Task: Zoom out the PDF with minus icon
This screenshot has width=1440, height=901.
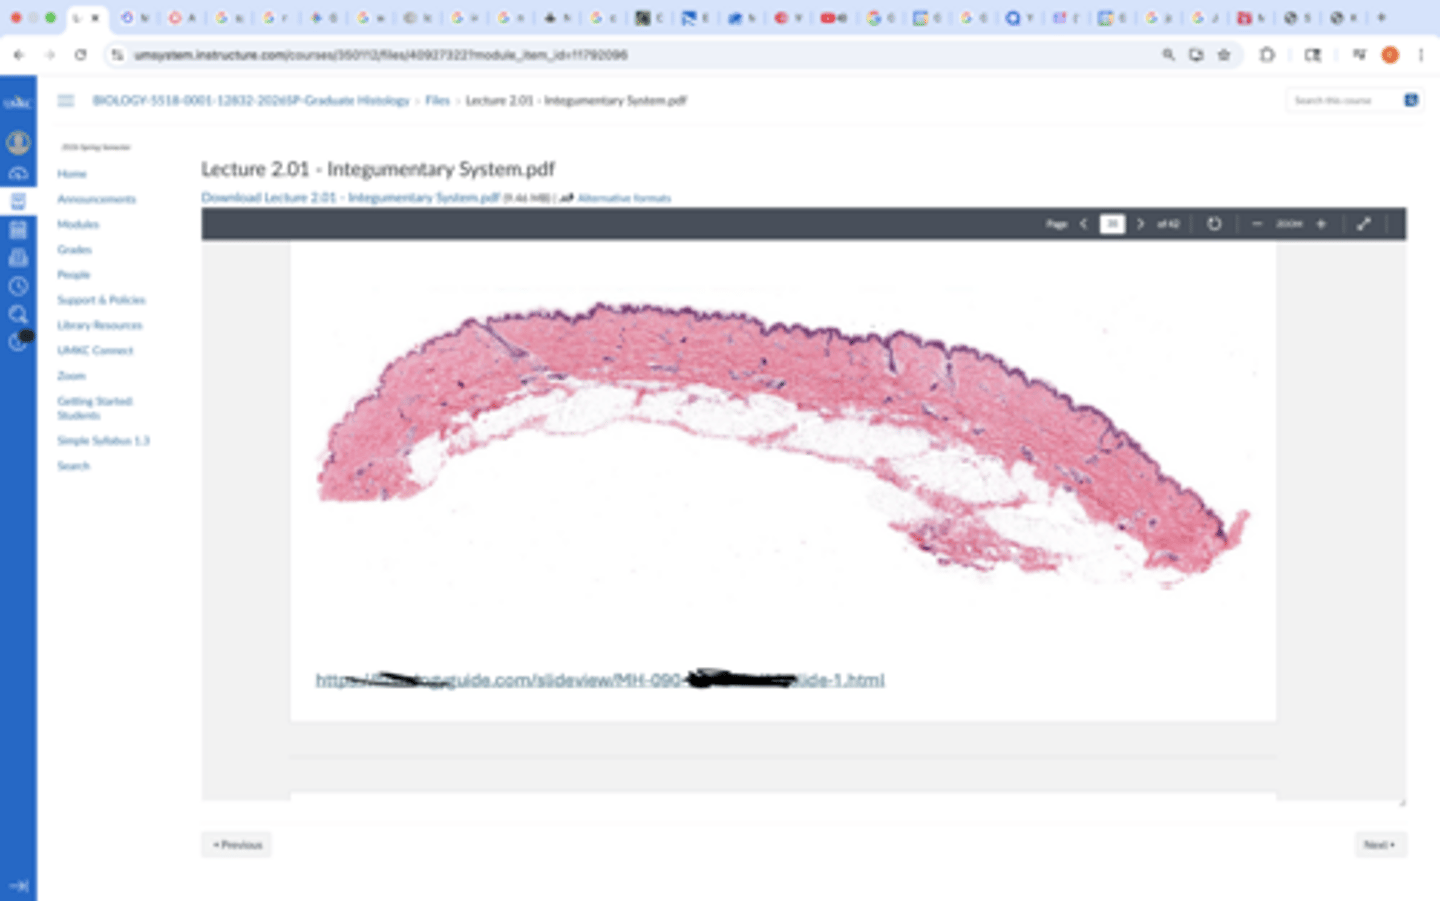Action: tap(1257, 224)
